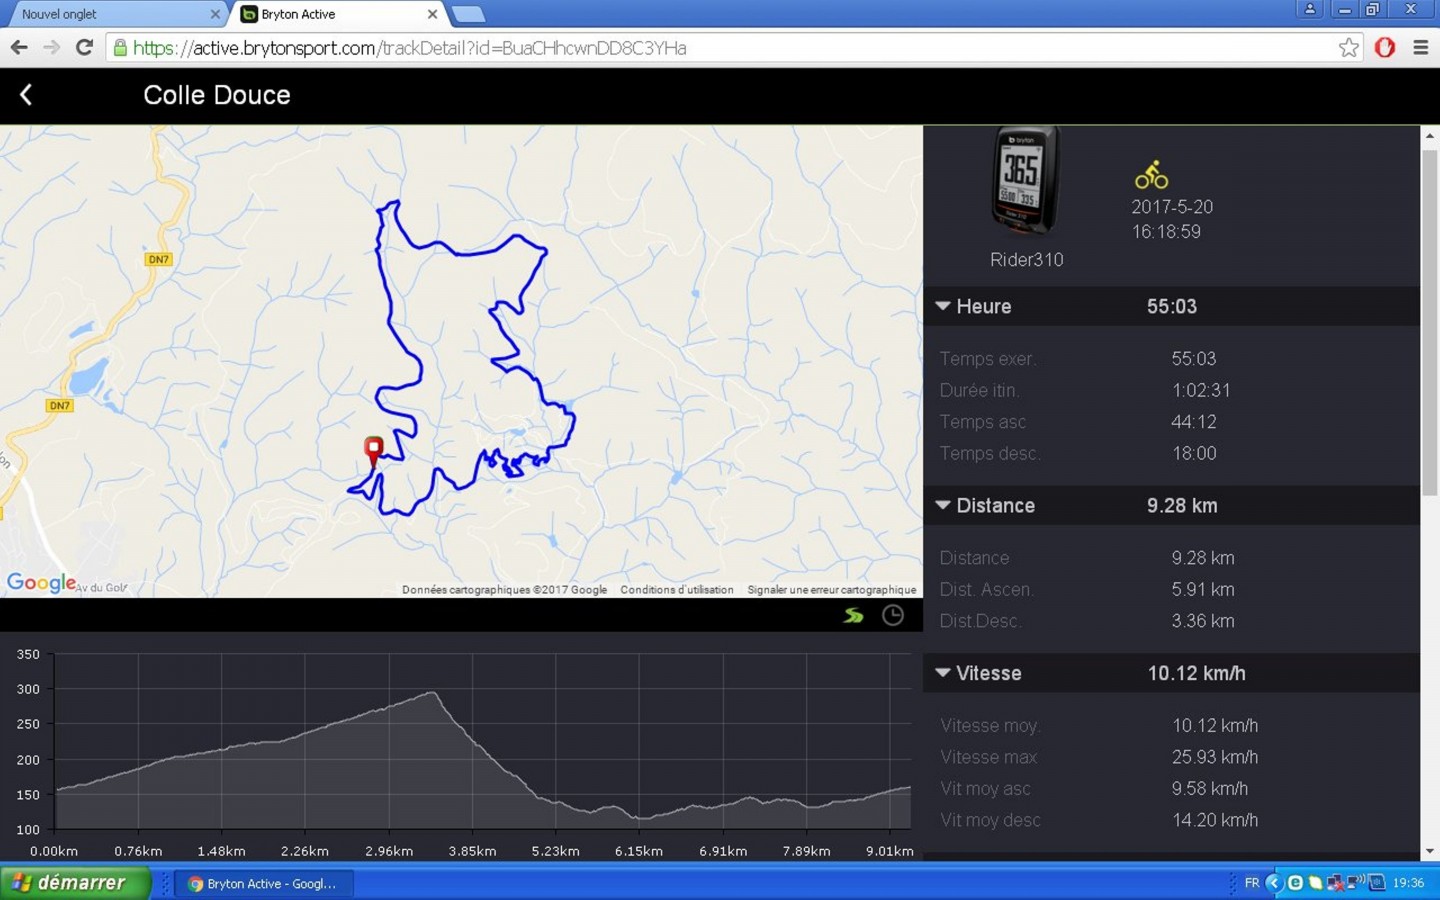Close the Nouvel onglet tab
Viewport: 1440px width, 900px height.
[x=215, y=14]
